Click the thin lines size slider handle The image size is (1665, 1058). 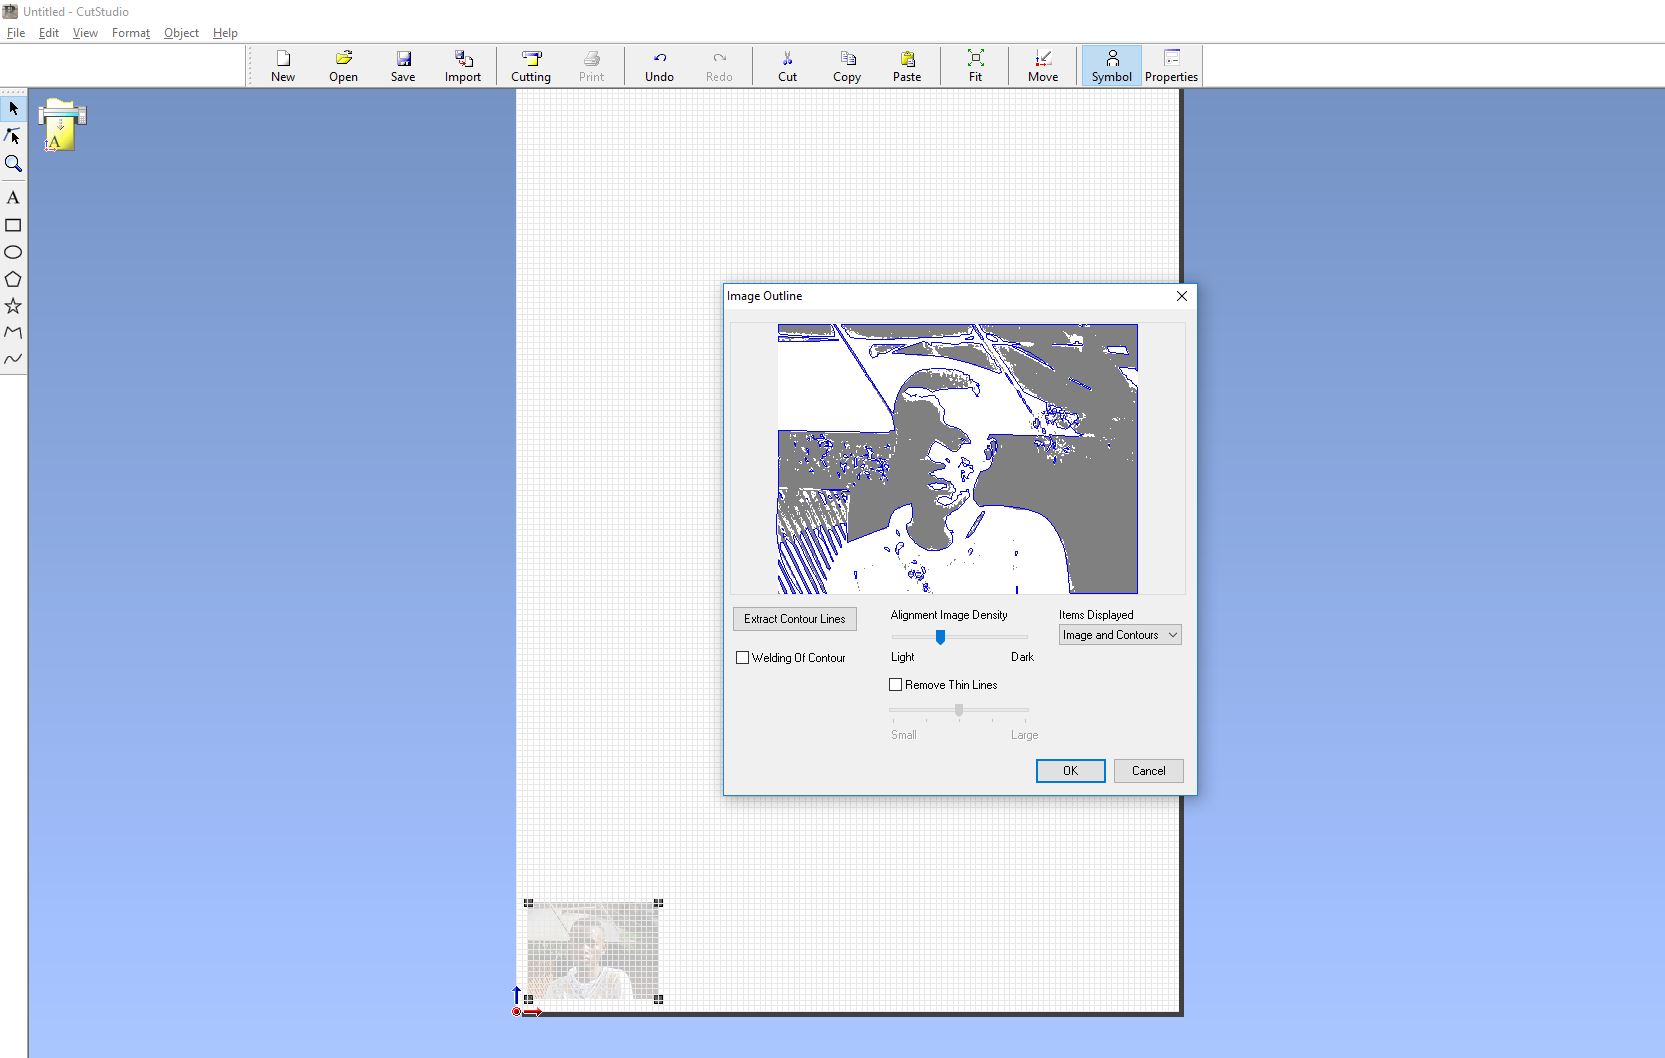(x=959, y=710)
